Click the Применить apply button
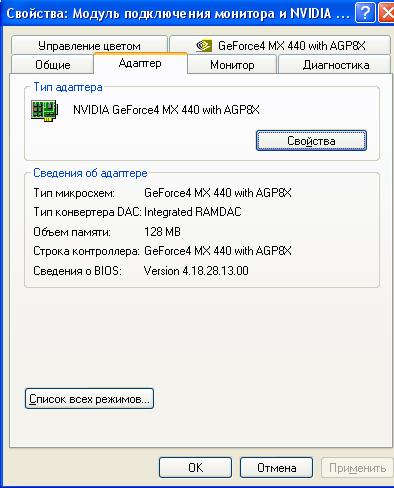Image resolution: width=394 pixels, height=488 pixels. (x=357, y=467)
